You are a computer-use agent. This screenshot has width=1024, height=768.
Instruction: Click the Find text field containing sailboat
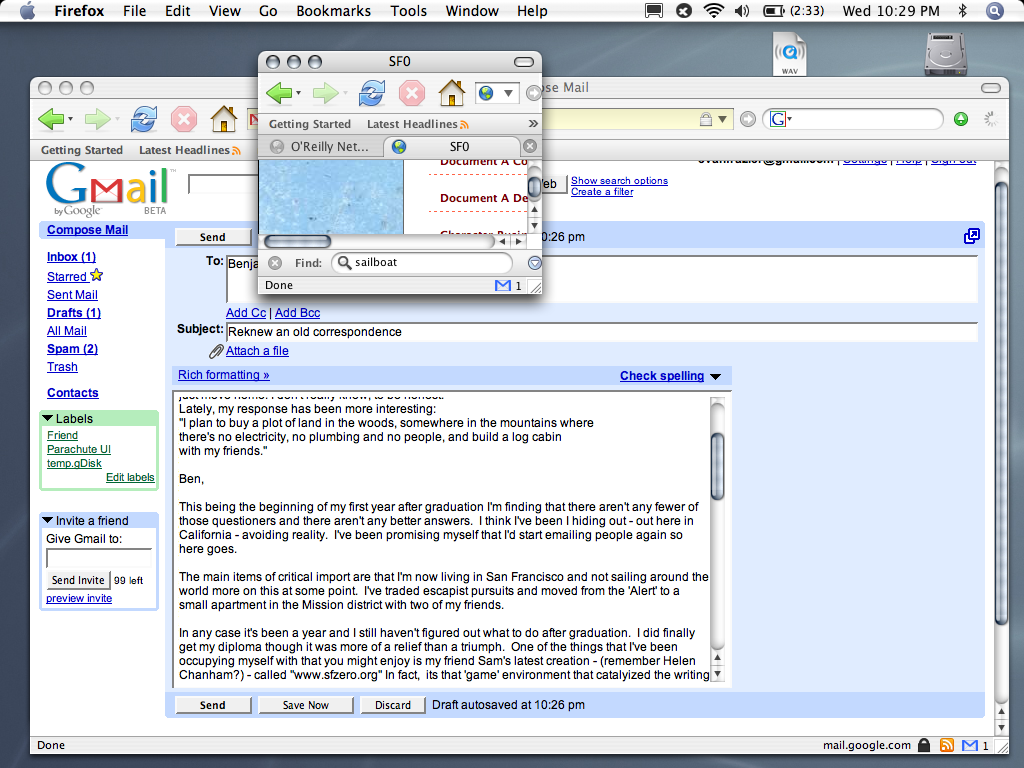(423, 263)
